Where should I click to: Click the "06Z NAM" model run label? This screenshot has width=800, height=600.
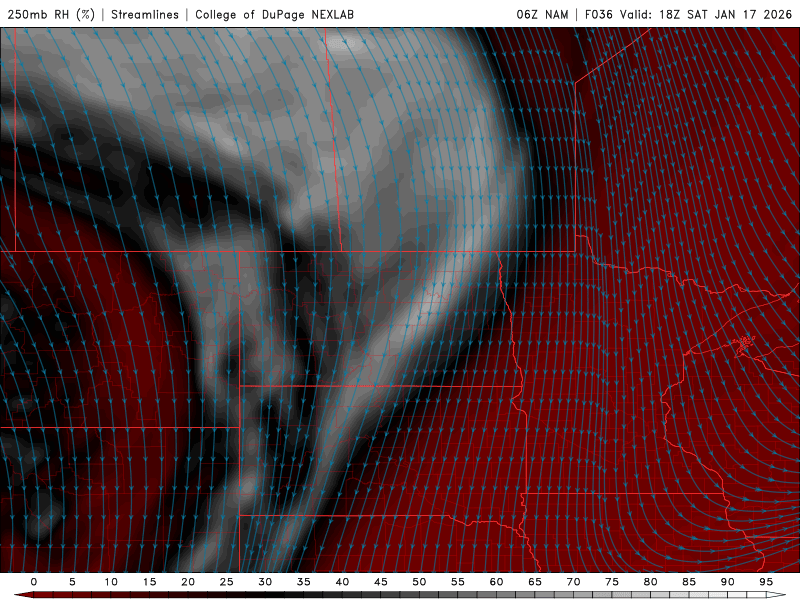[543, 14]
